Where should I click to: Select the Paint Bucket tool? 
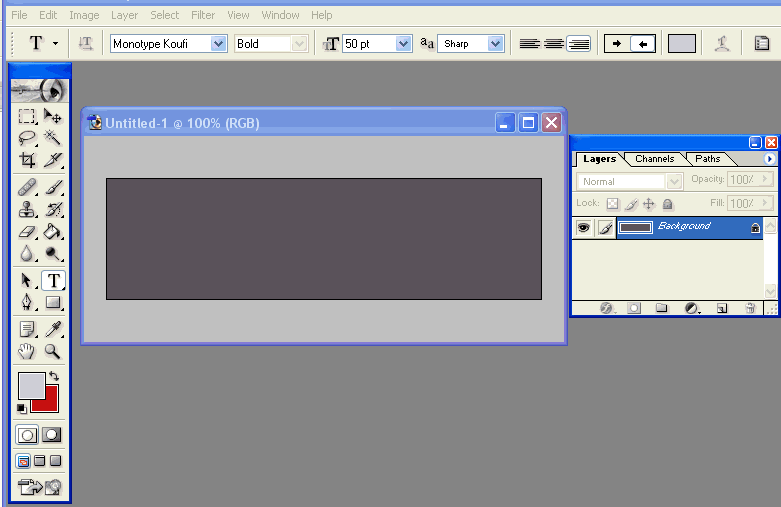(53, 233)
